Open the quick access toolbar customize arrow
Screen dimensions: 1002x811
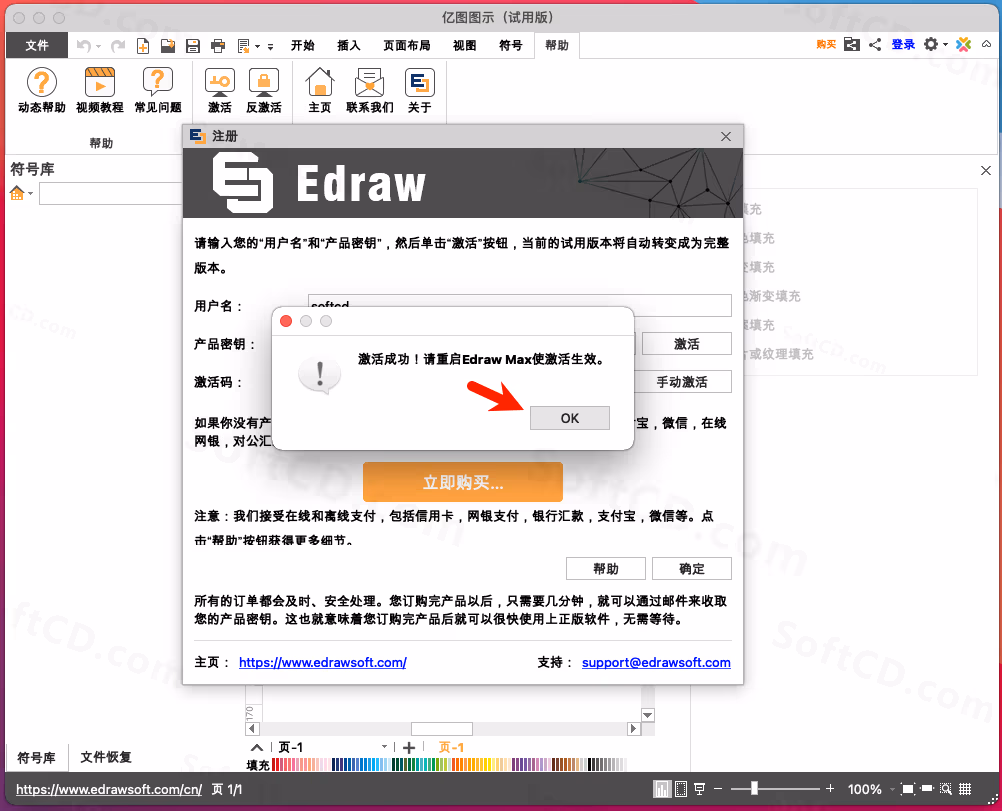(270, 46)
